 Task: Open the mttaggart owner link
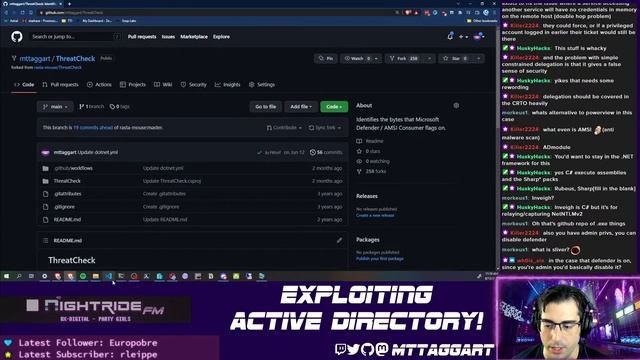[x=35, y=59]
